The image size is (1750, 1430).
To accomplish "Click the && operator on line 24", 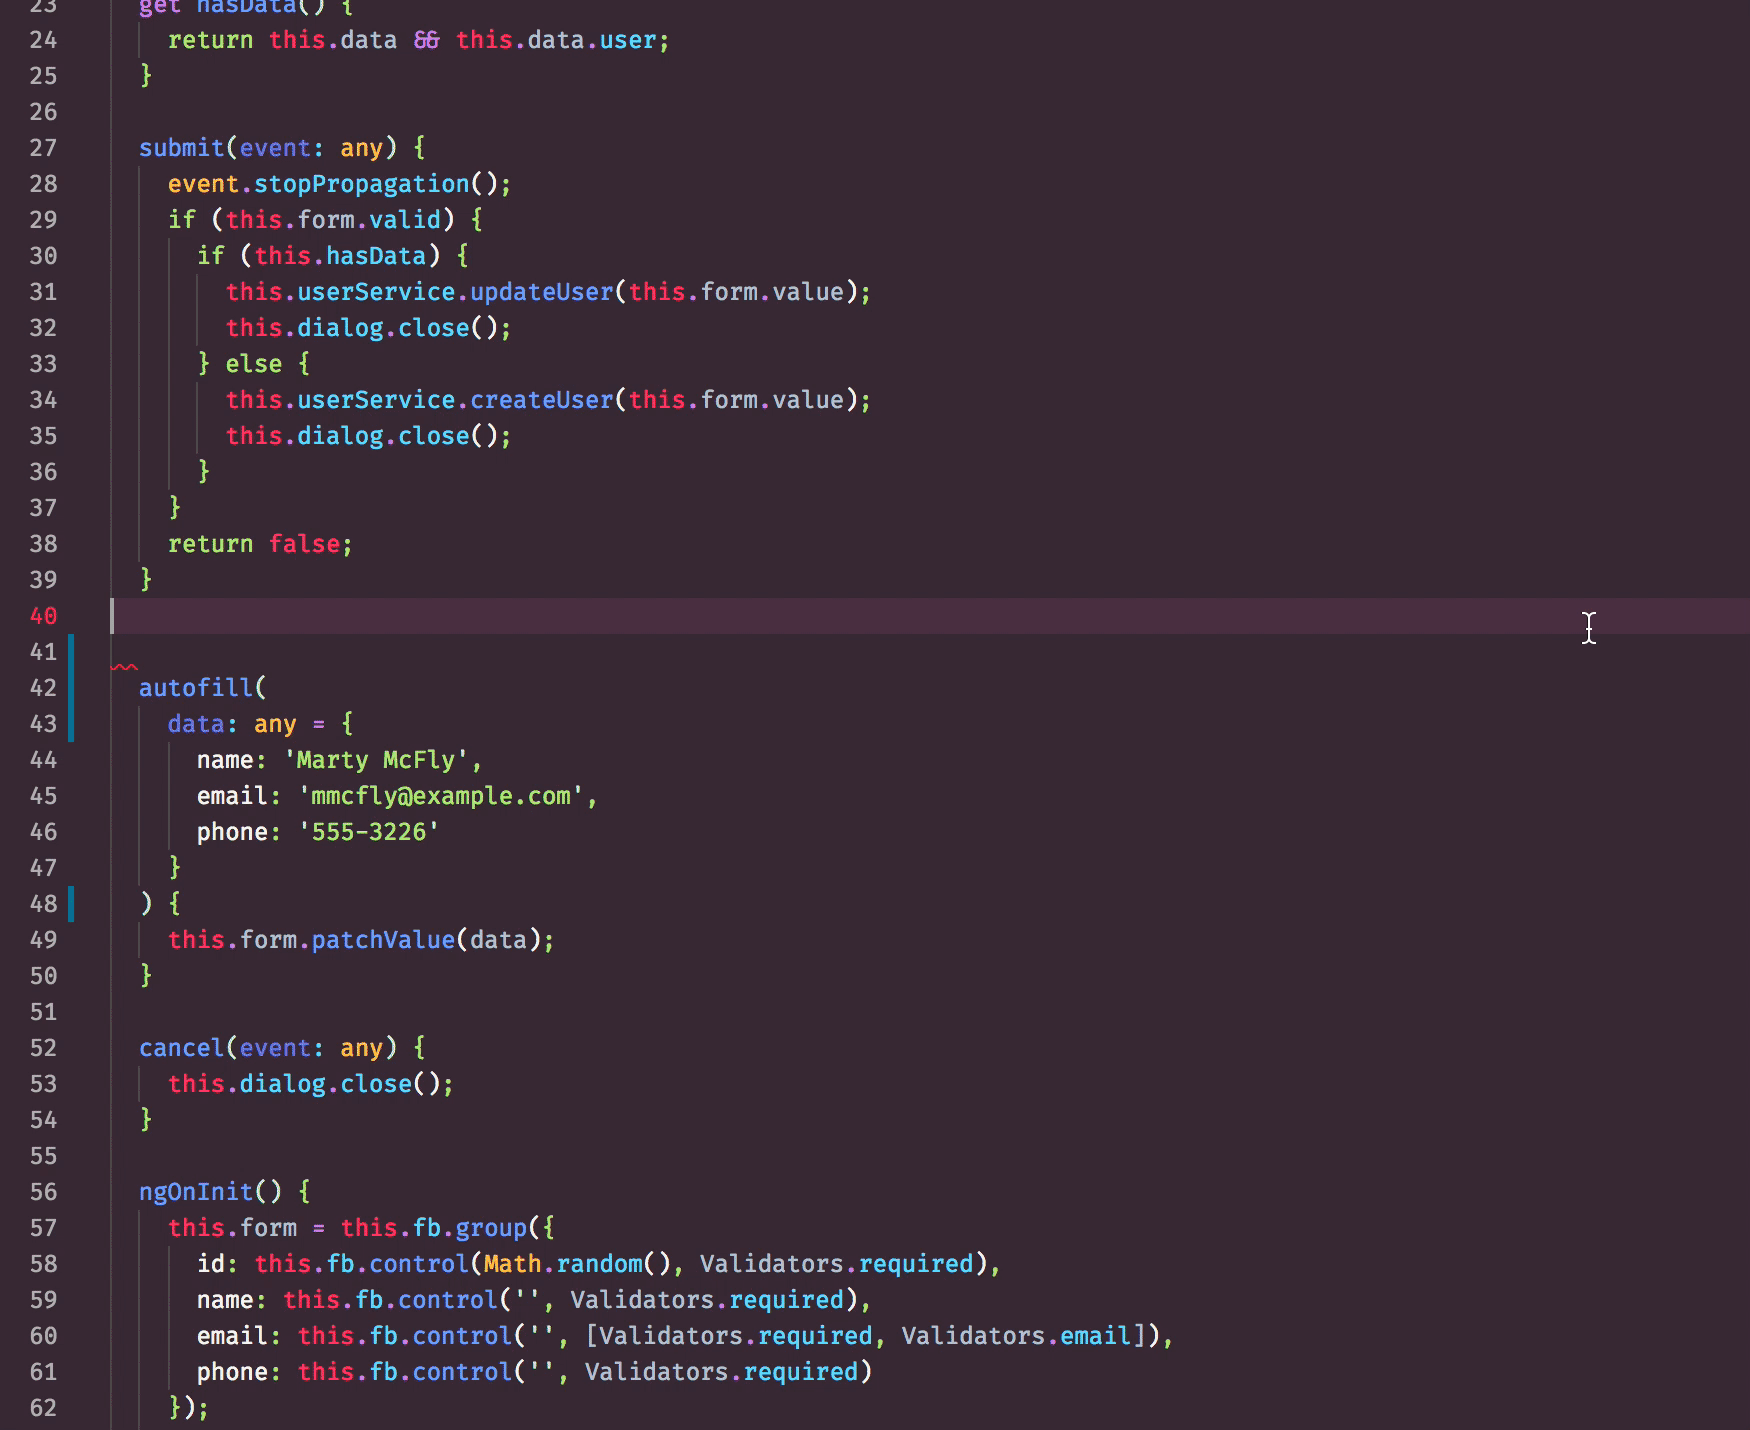I will (x=427, y=40).
